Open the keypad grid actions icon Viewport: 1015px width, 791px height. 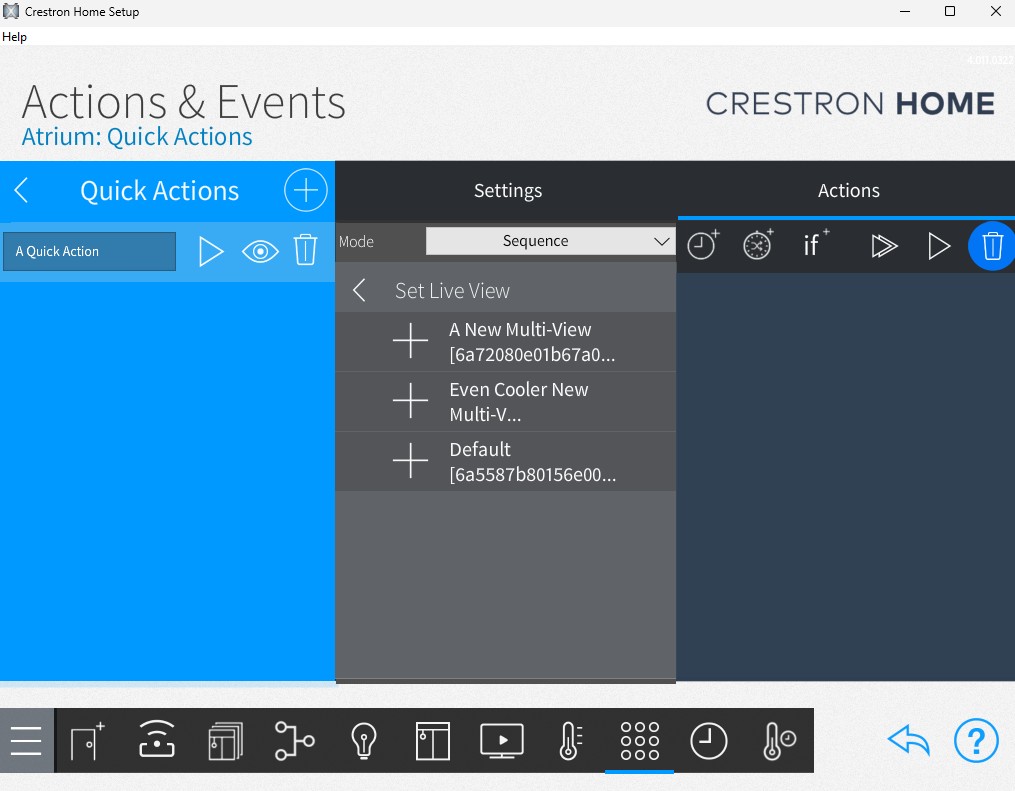pos(640,741)
